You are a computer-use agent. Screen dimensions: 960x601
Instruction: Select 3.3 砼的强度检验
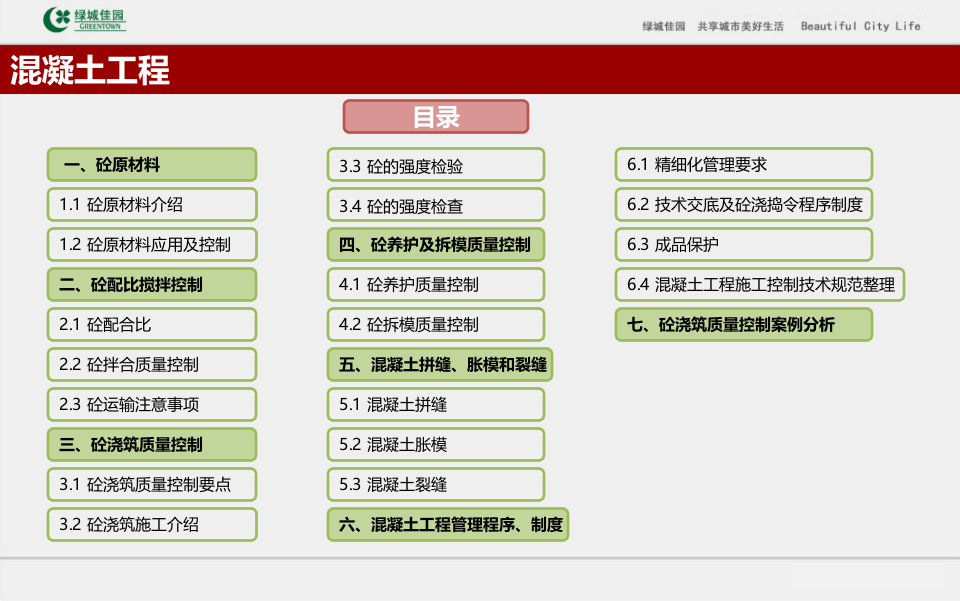pyautogui.click(x=436, y=165)
